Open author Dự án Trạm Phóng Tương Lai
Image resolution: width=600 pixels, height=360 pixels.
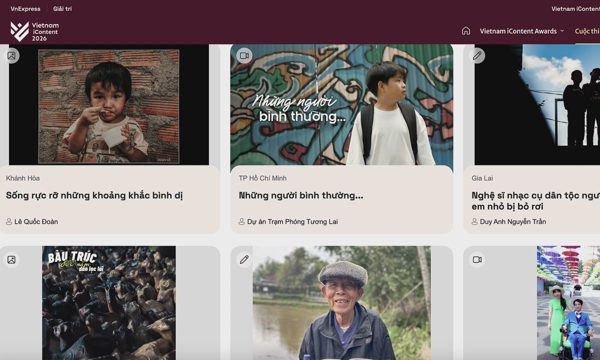coord(292,222)
